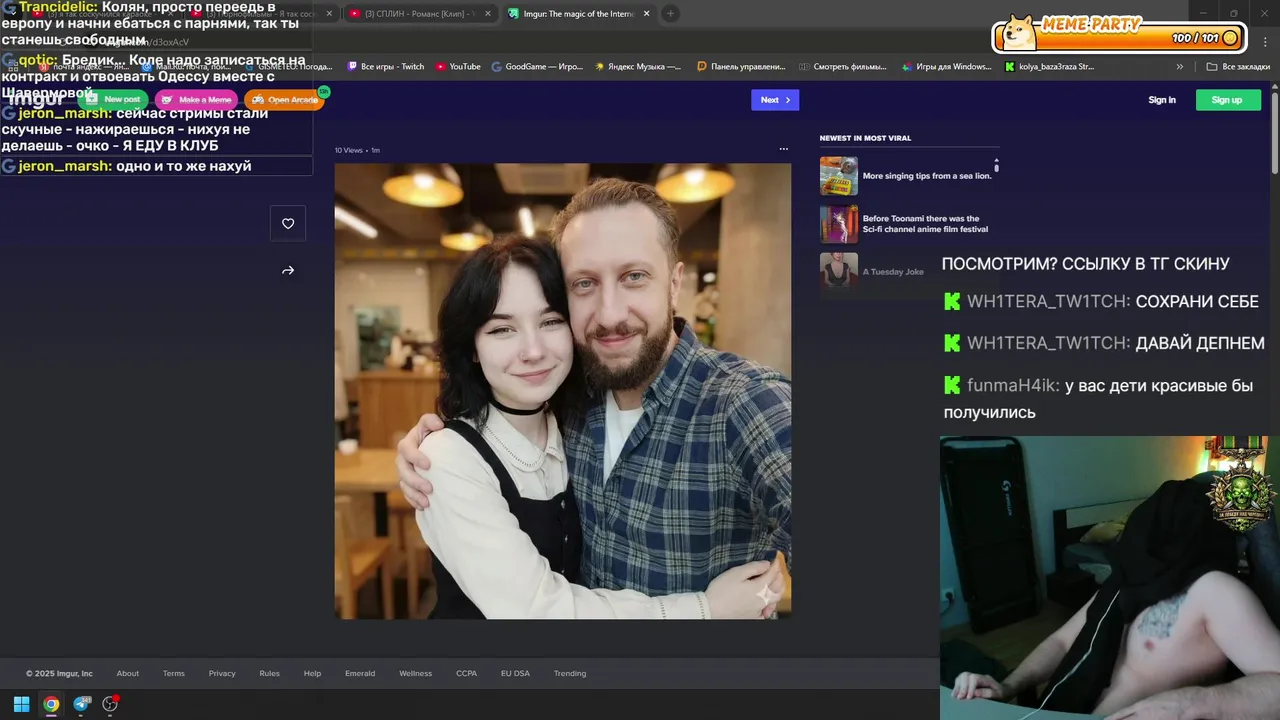Image resolution: width=1280 pixels, height=720 pixels.
Task: Open the Rules footer link
Action: point(270,674)
